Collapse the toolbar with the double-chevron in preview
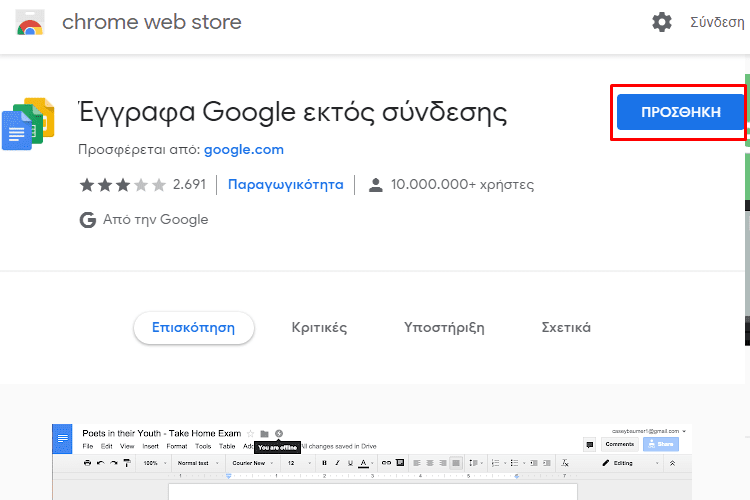The width and height of the screenshot is (750, 500). [x=672, y=463]
